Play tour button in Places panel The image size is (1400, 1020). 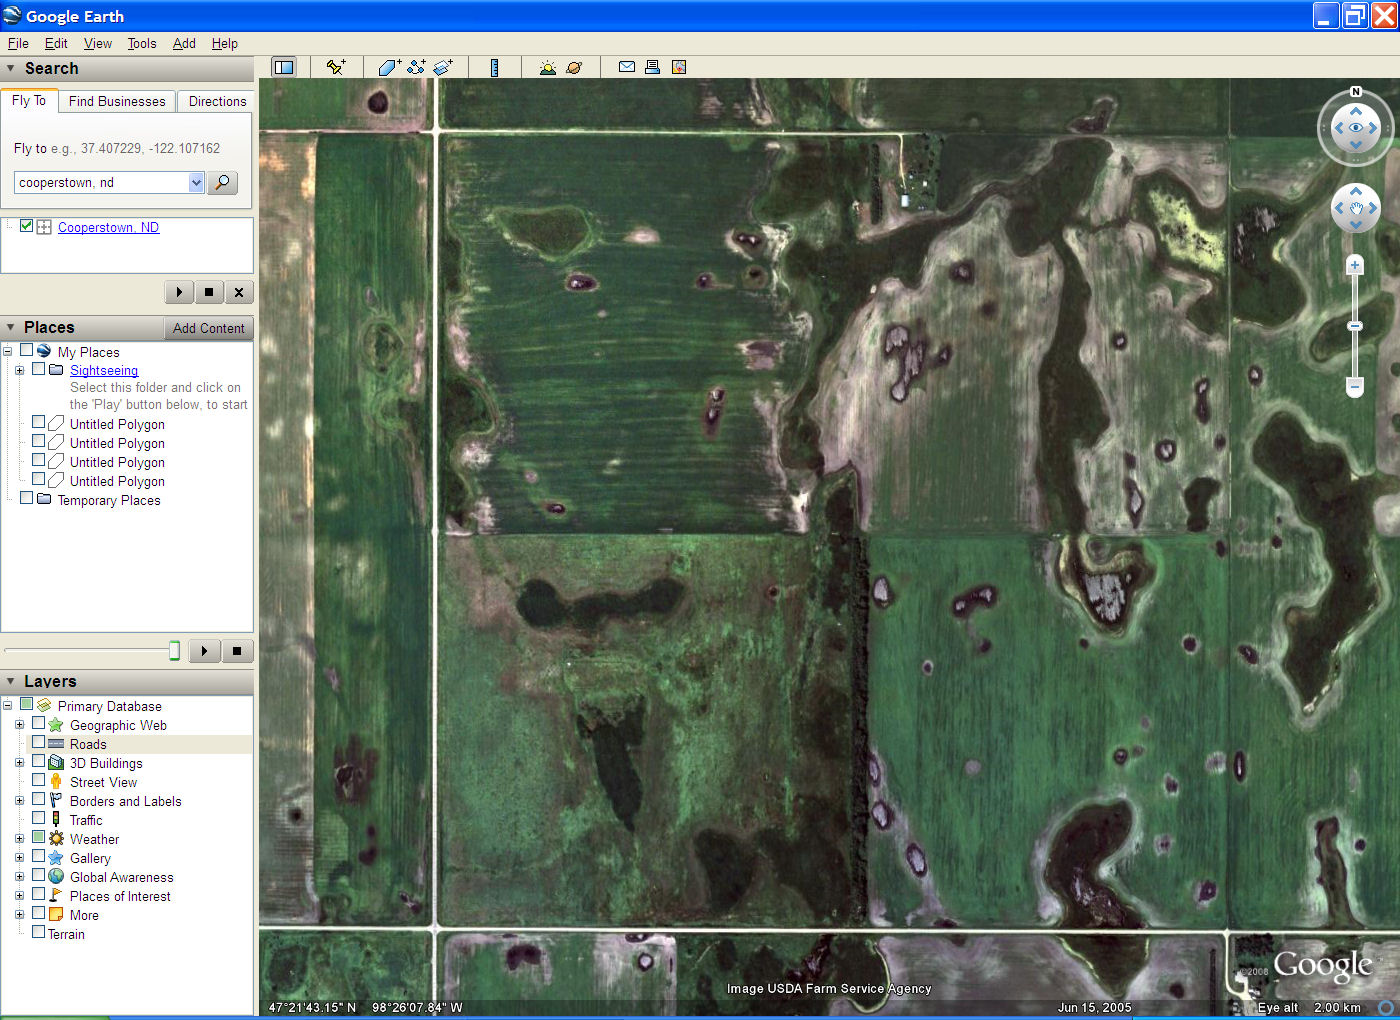[x=204, y=651]
